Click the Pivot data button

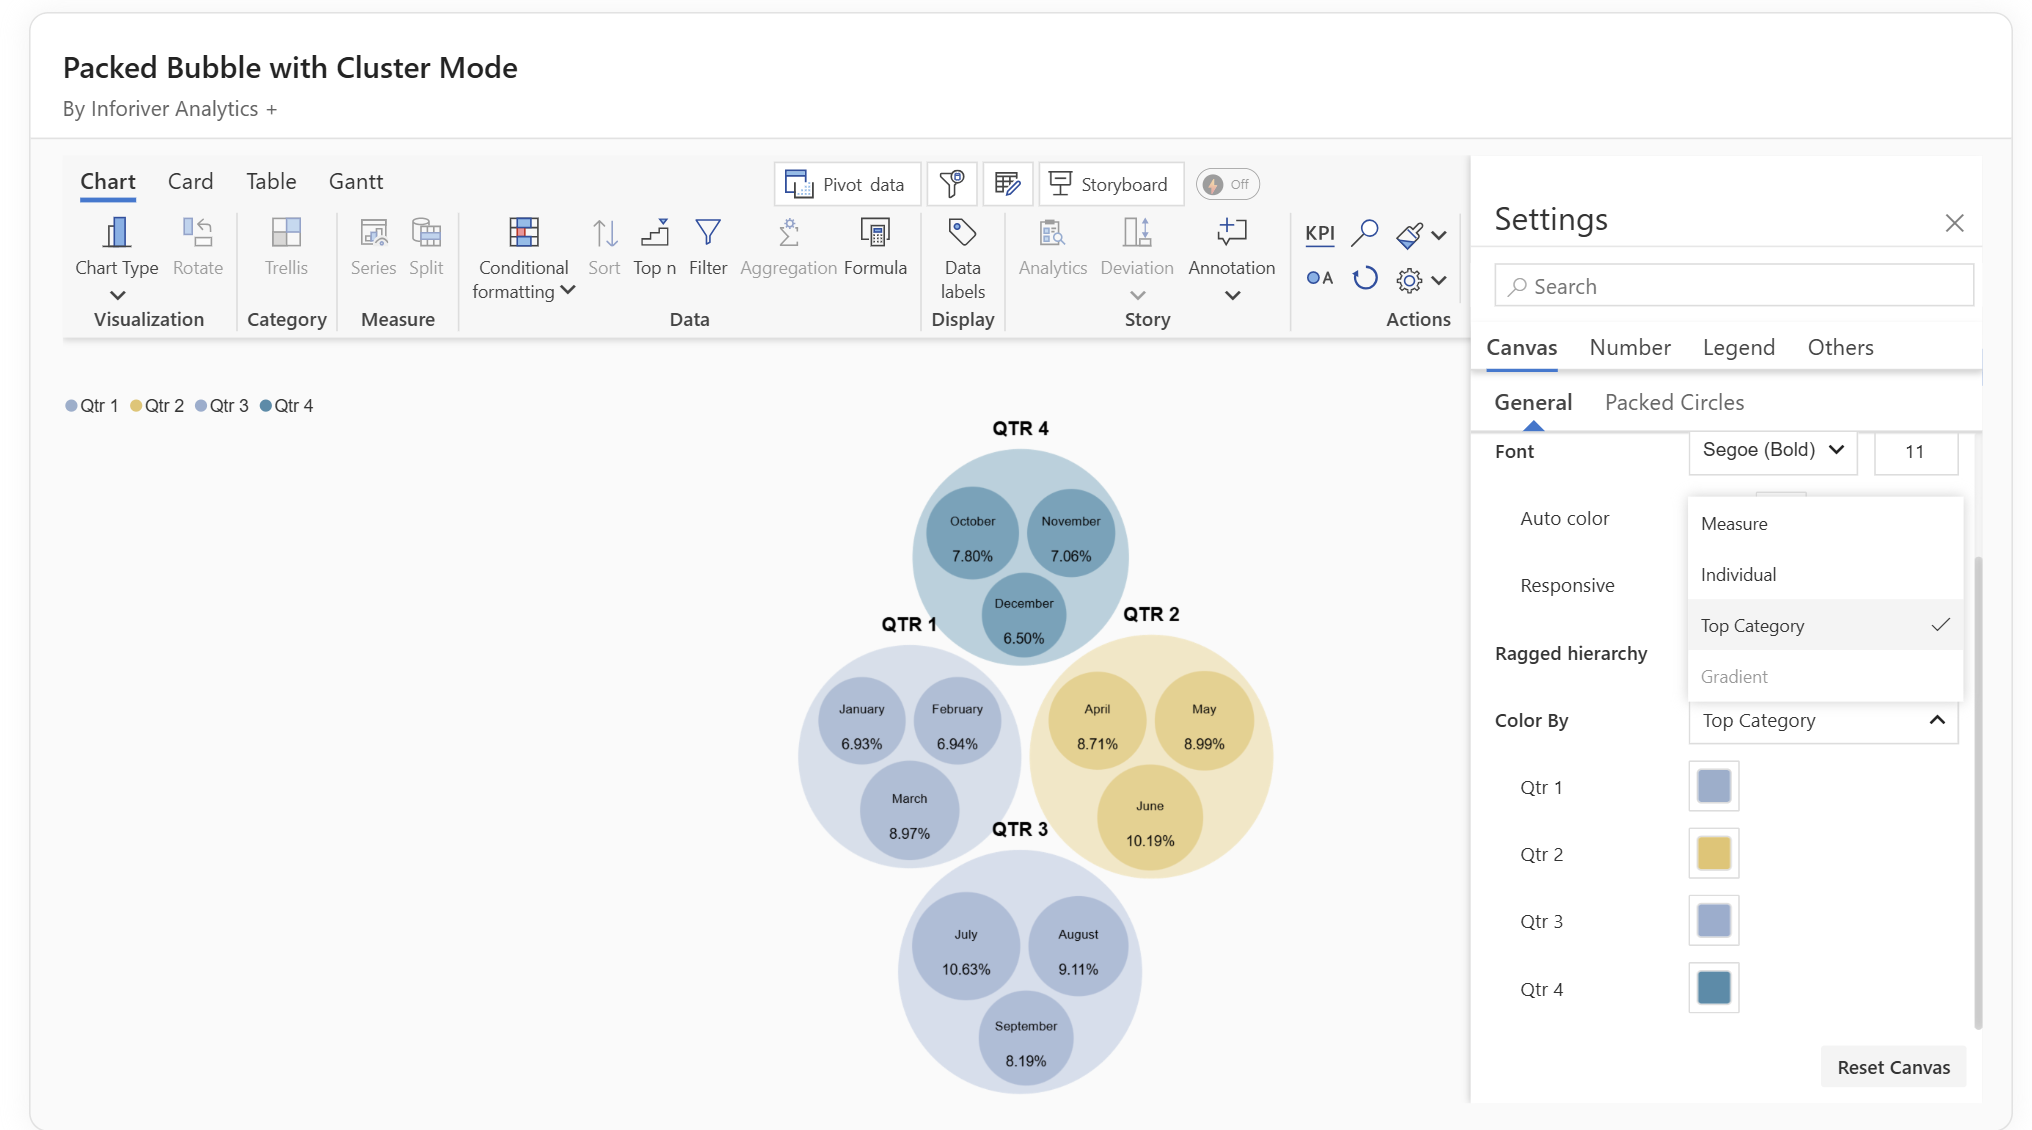(x=846, y=184)
